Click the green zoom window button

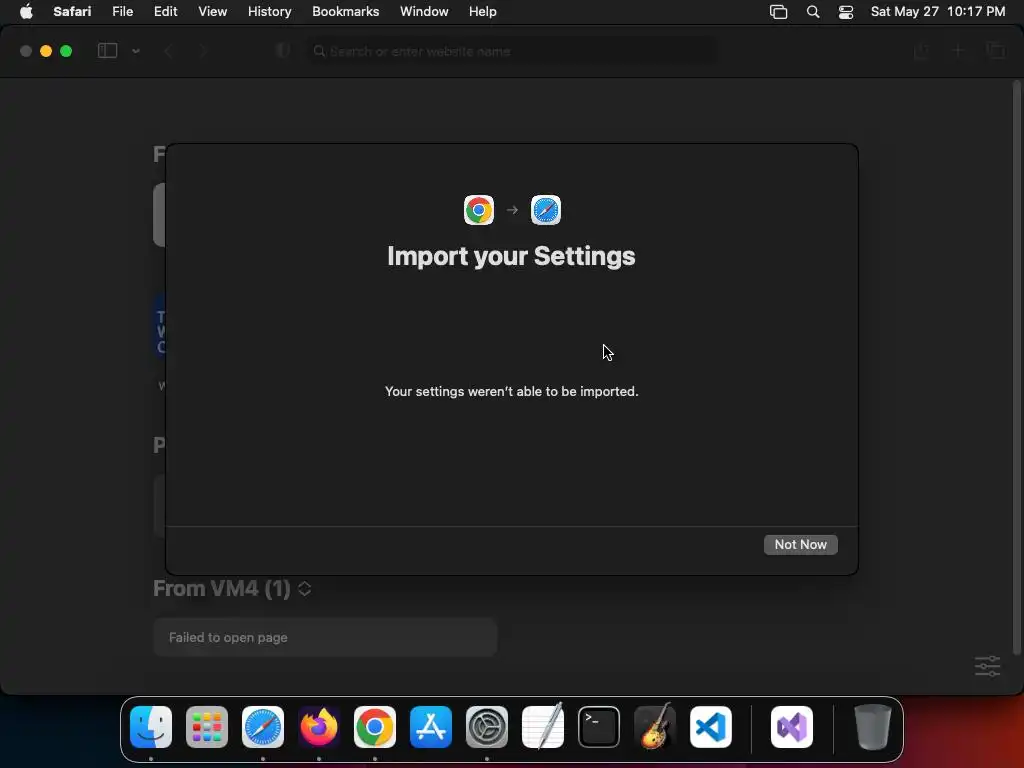click(66, 51)
